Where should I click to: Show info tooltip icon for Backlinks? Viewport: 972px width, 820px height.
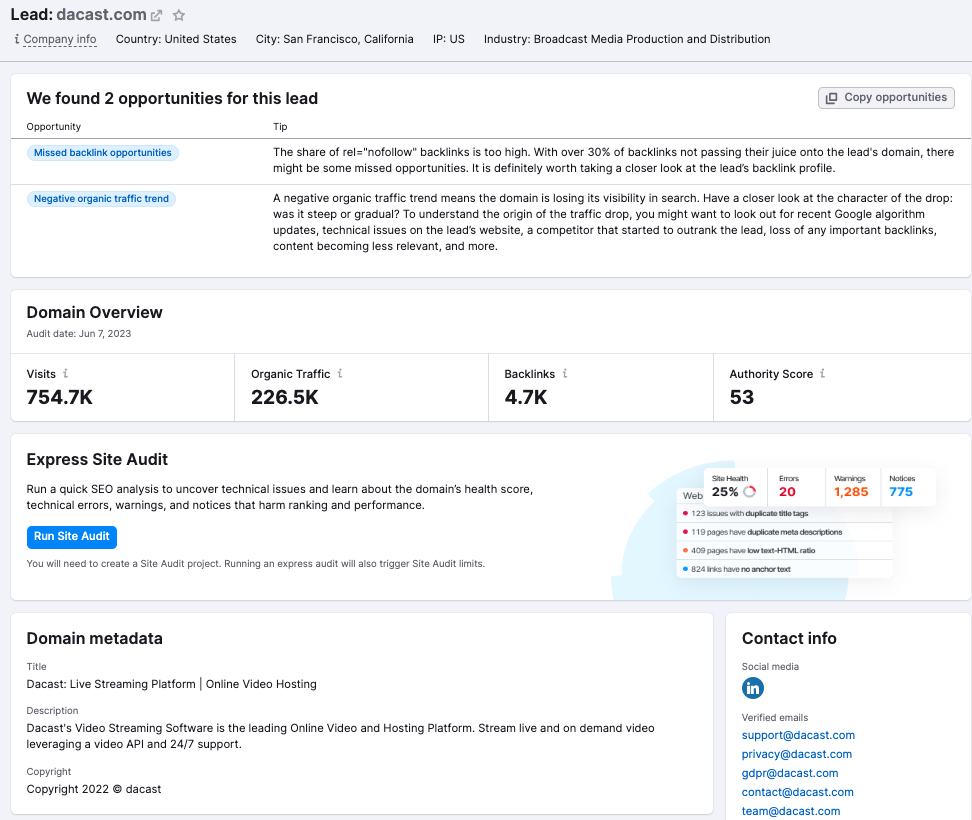tap(565, 373)
